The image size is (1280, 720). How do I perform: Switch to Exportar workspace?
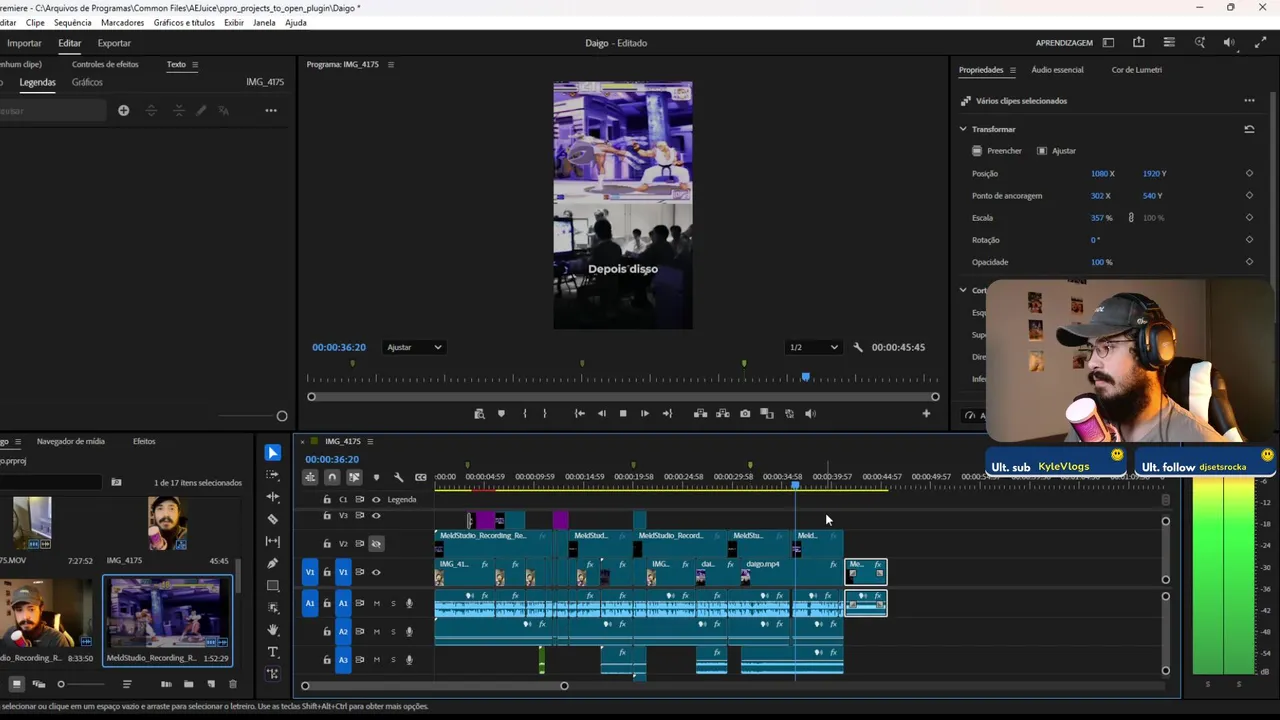coord(114,43)
